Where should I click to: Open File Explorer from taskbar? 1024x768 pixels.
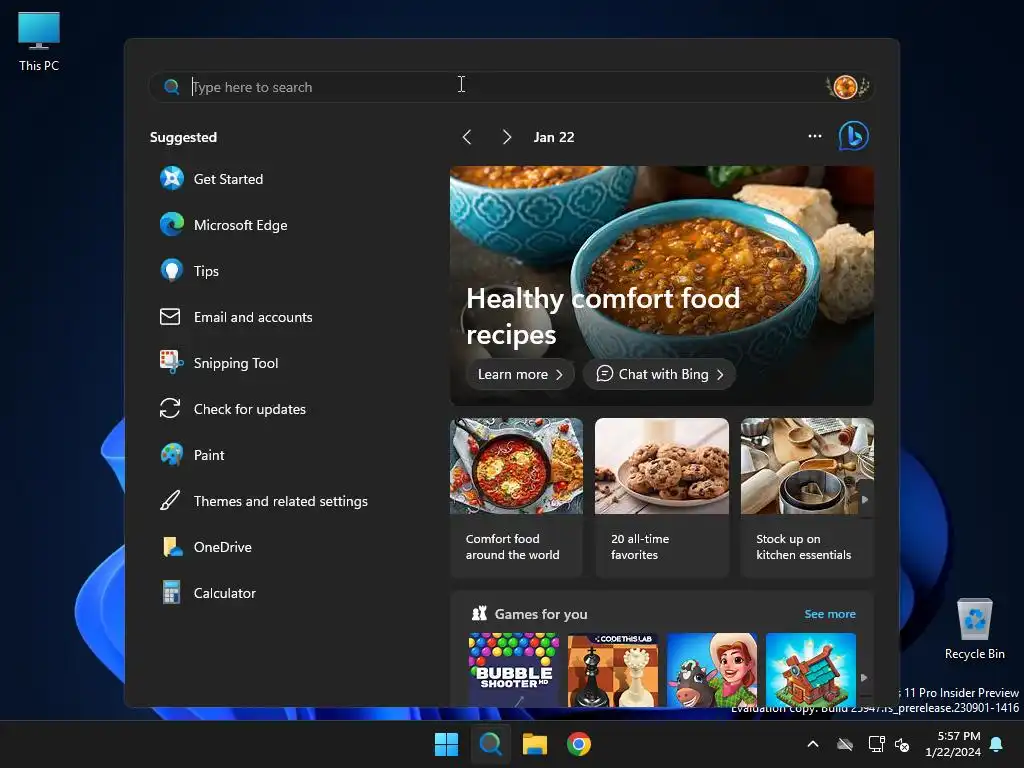tap(534, 744)
